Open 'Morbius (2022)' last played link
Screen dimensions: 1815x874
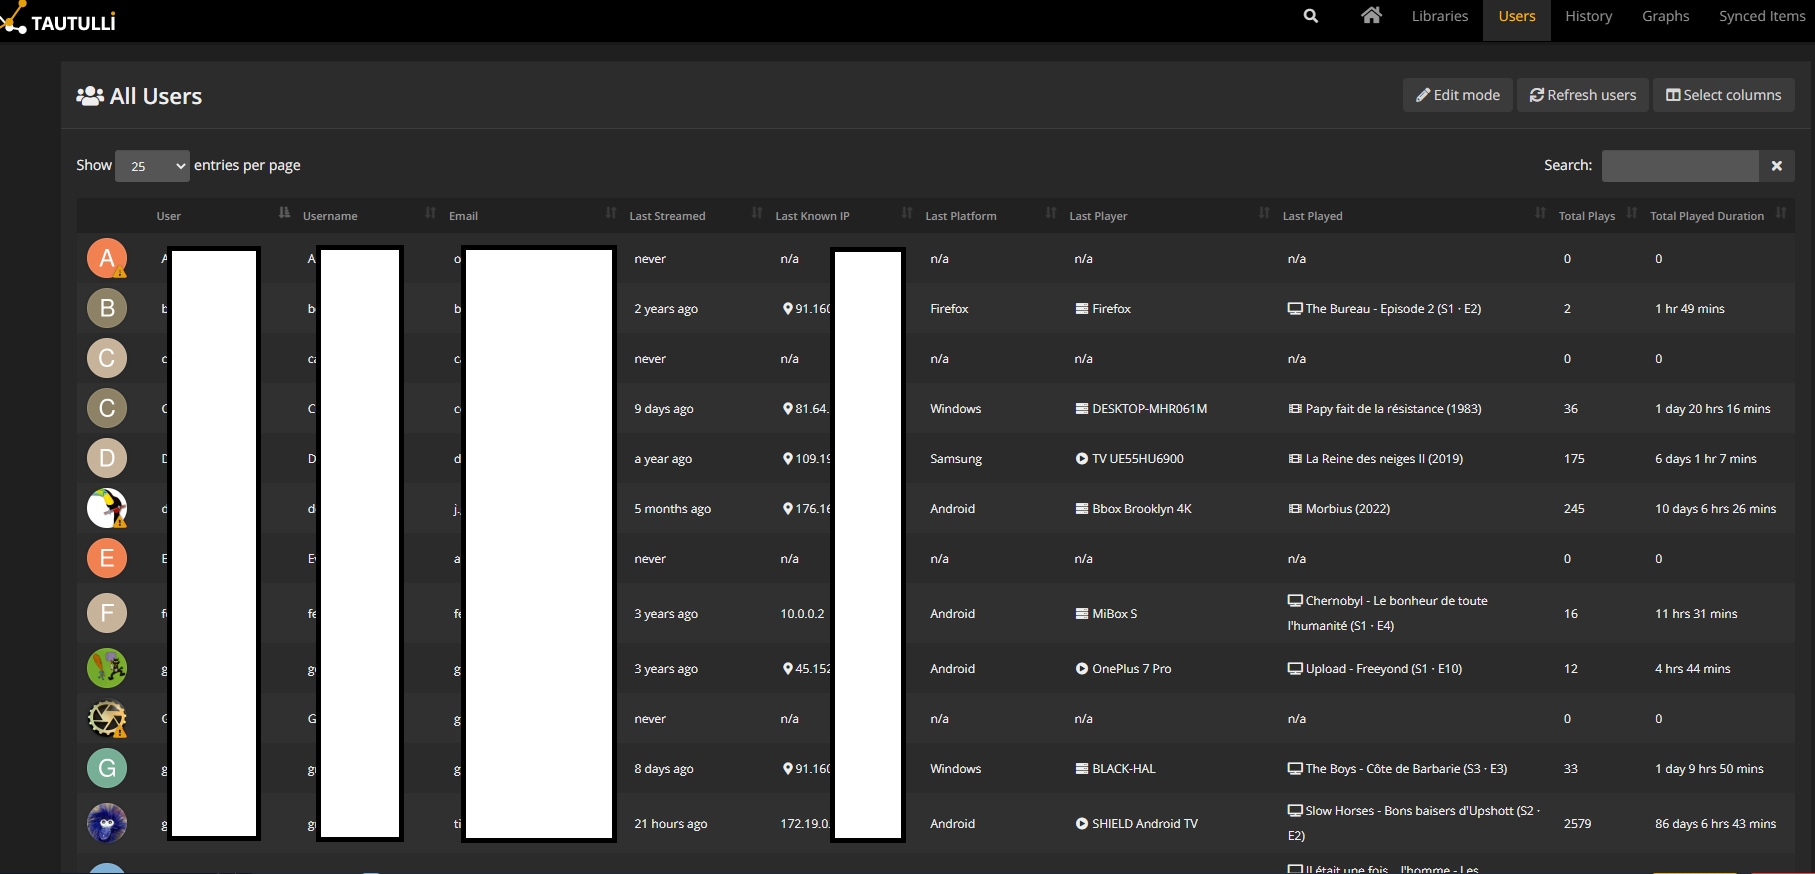point(1347,509)
